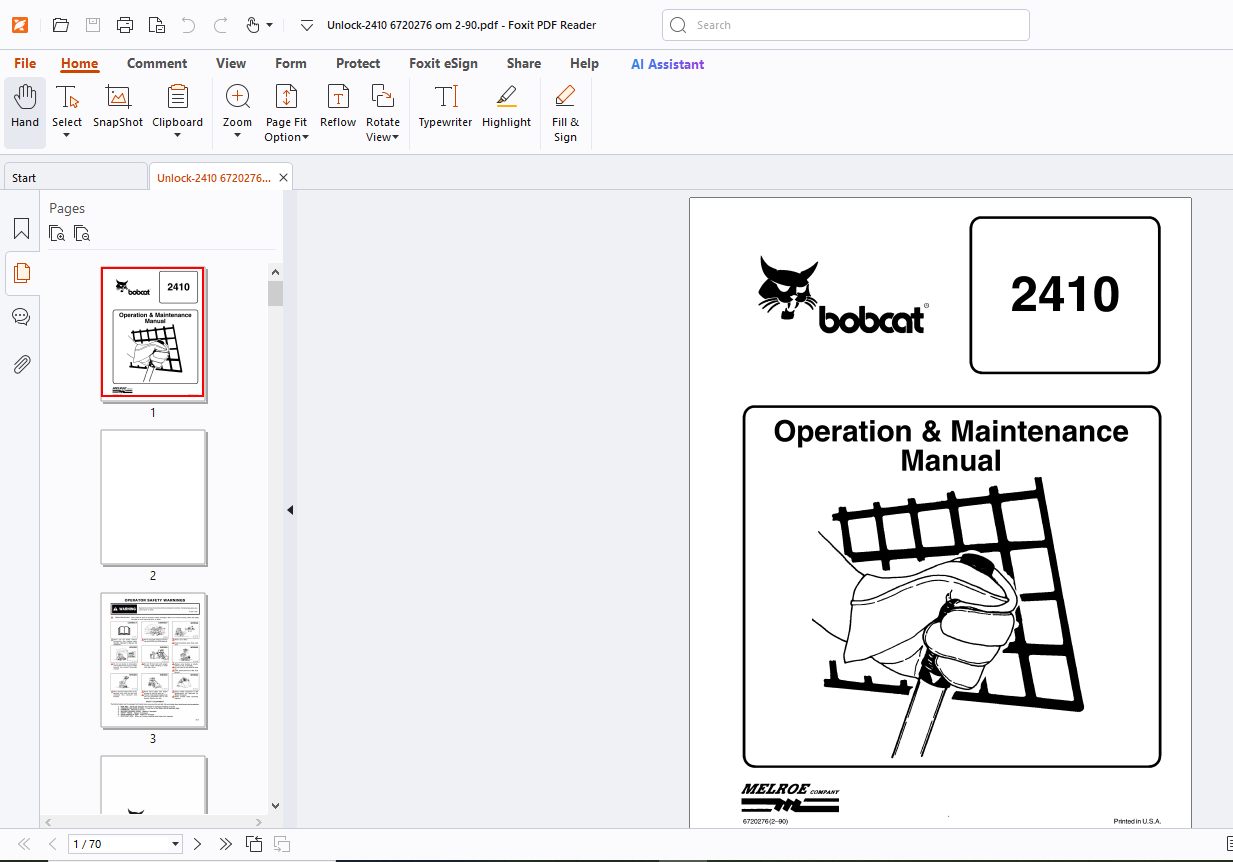The image size is (1233, 862).
Task: Click the Foxit logo icon
Action: click(20, 25)
